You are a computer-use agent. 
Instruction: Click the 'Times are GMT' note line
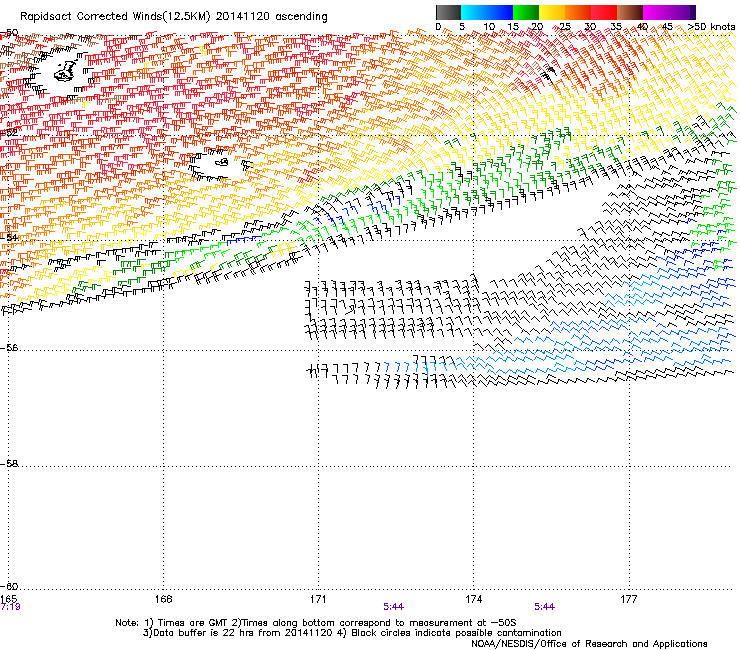(x=316, y=623)
